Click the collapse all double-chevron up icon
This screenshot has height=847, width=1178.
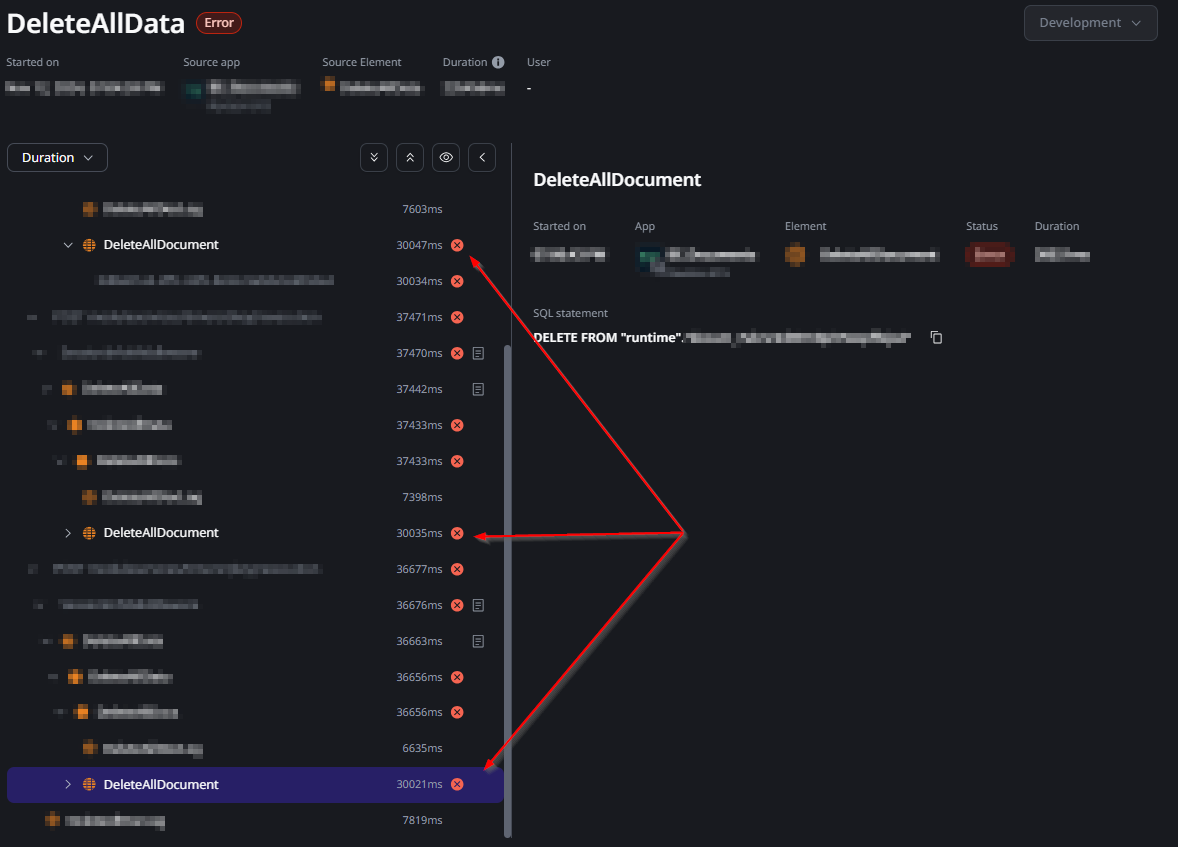tap(409, 158)
